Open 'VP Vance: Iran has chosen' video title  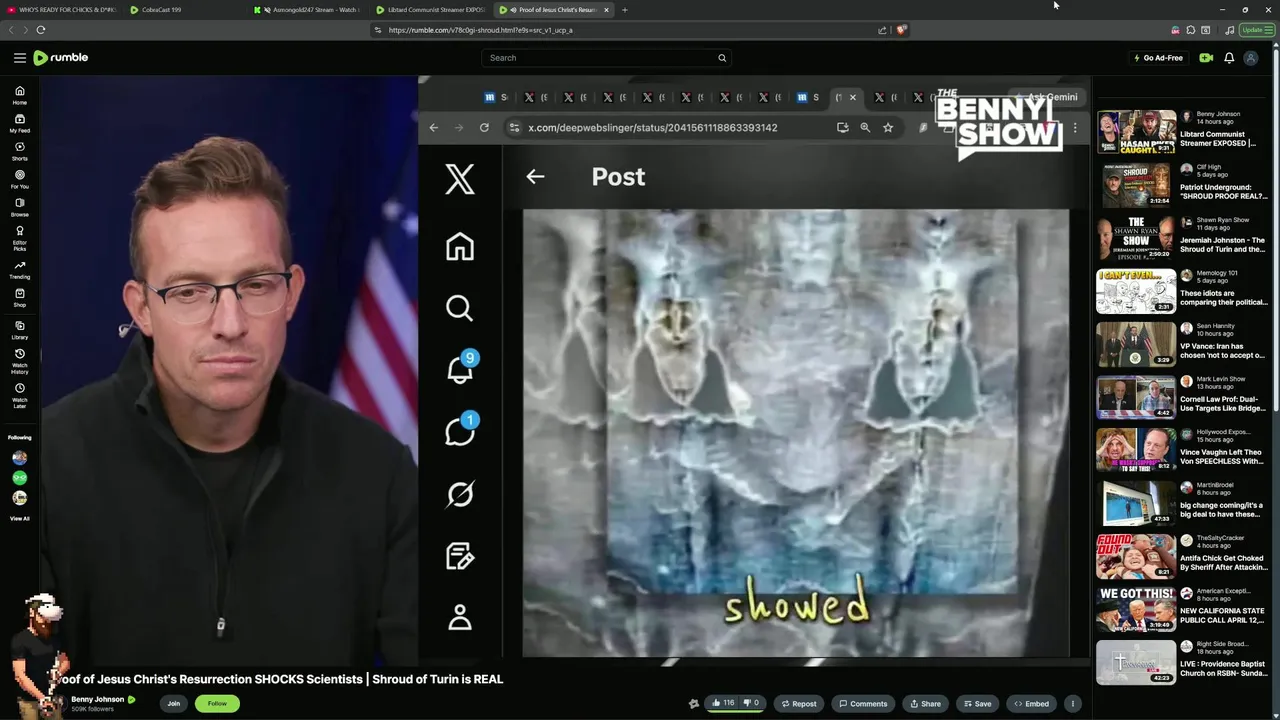[x=1222, y=350]
